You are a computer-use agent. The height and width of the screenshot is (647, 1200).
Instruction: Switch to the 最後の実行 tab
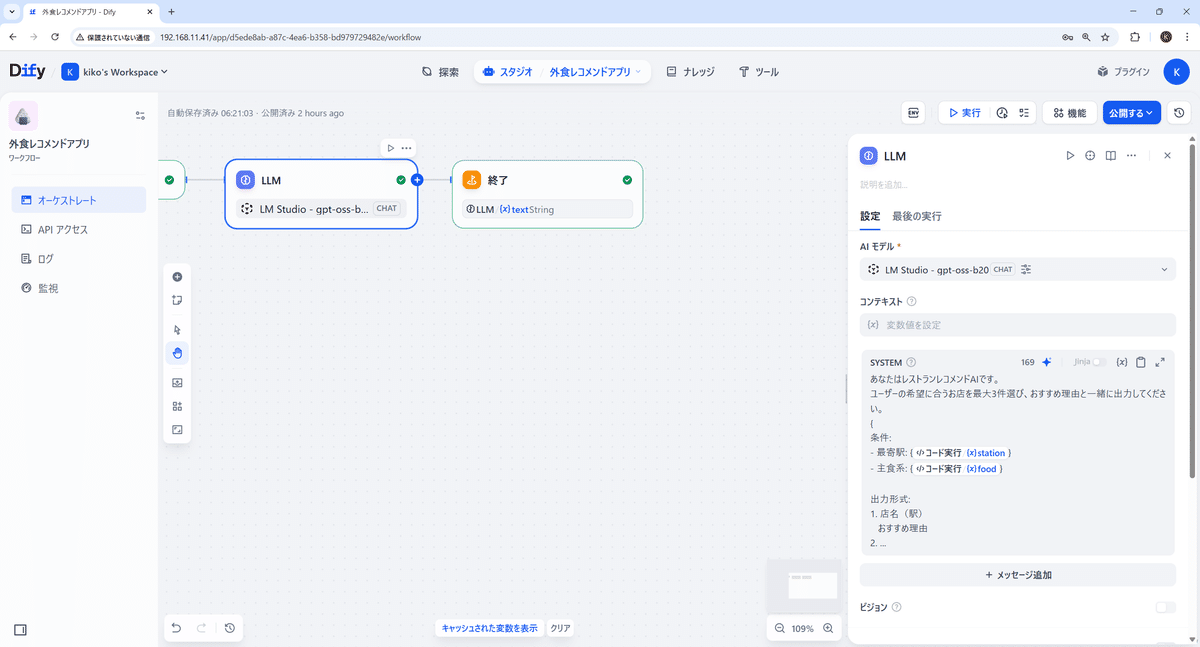pyautogui.click(x=916, y=214)
